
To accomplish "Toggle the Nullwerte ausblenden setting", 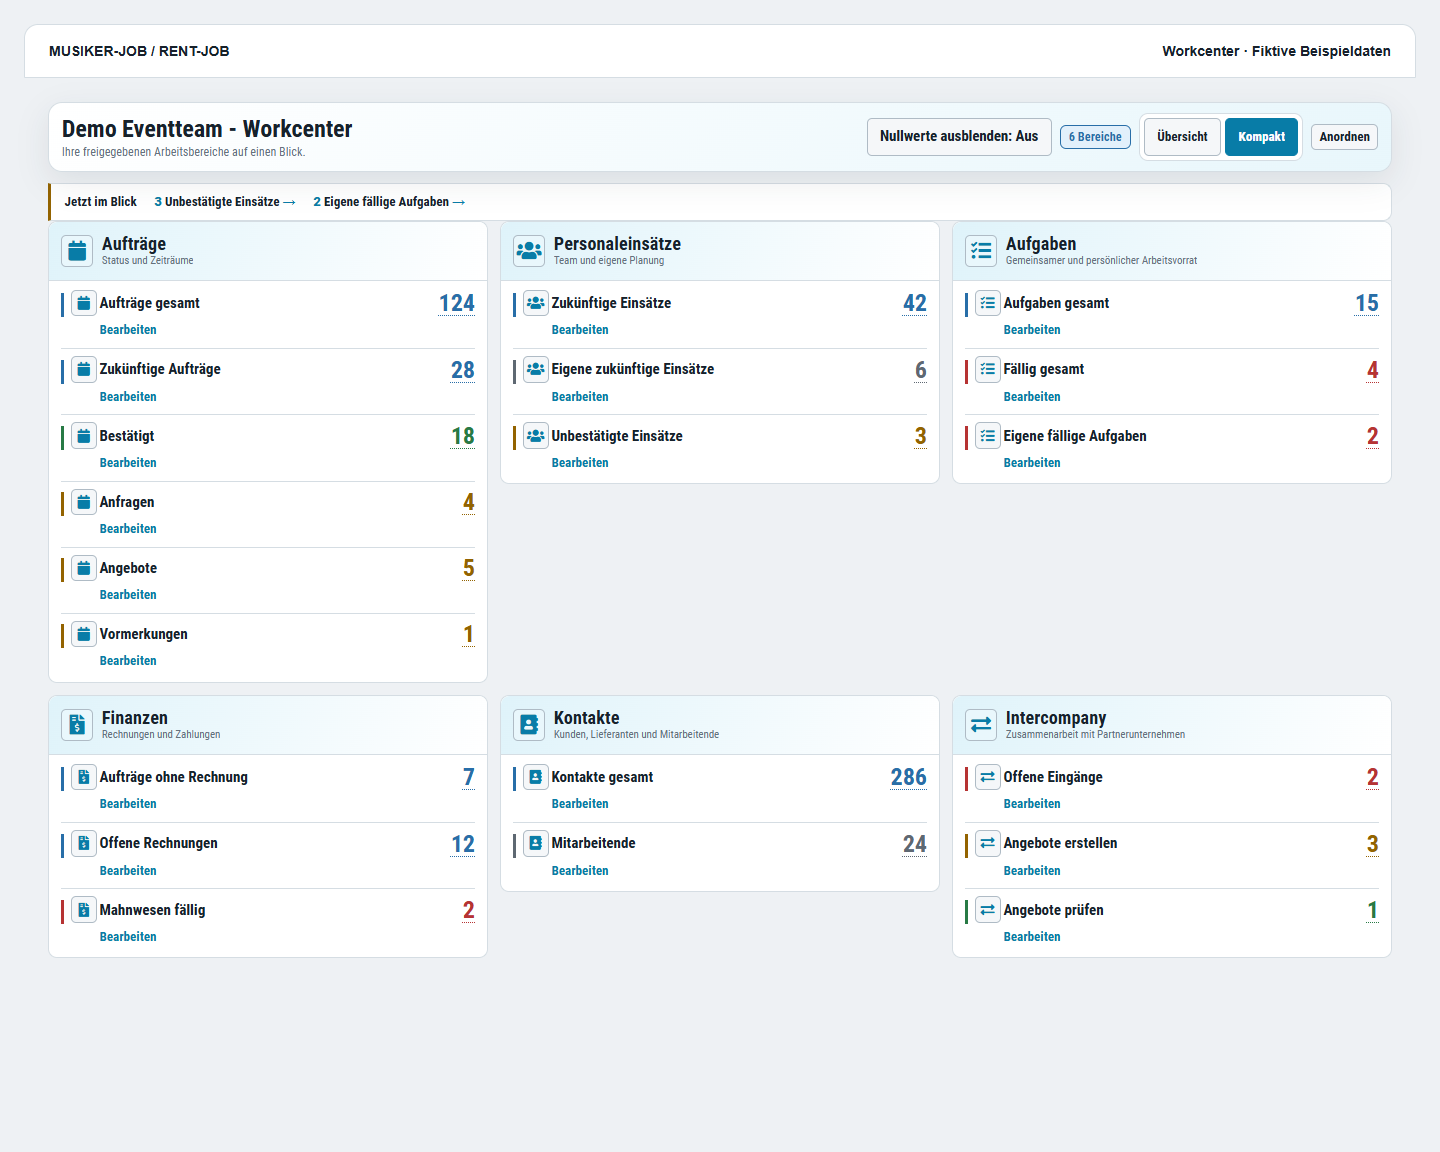I will [959, 137].
